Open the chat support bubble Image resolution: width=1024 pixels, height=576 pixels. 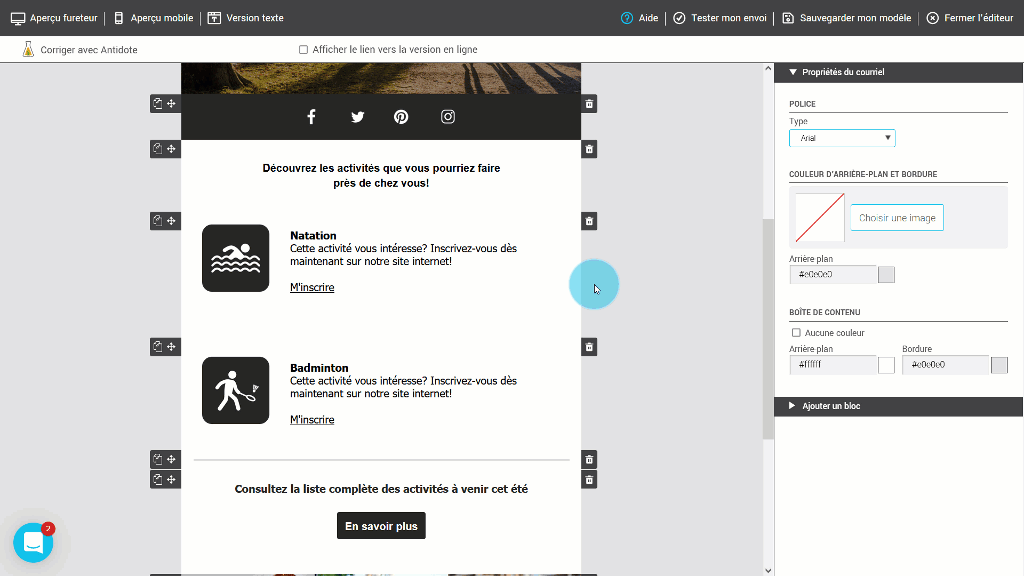click(x=33, y=541)
